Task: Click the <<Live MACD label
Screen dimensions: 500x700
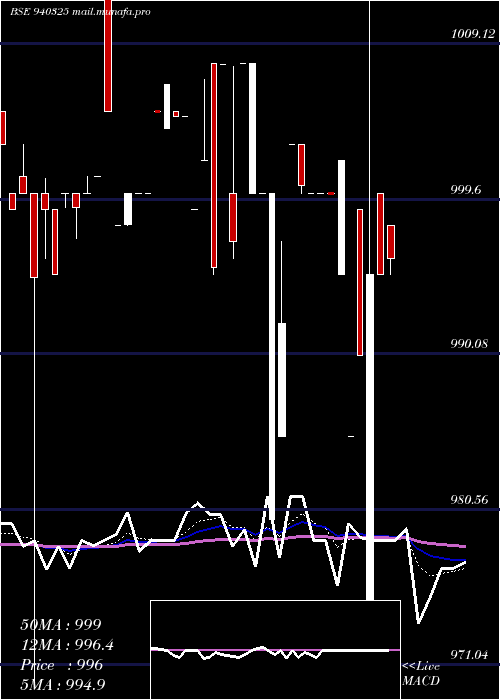Action: pos(421,673)
